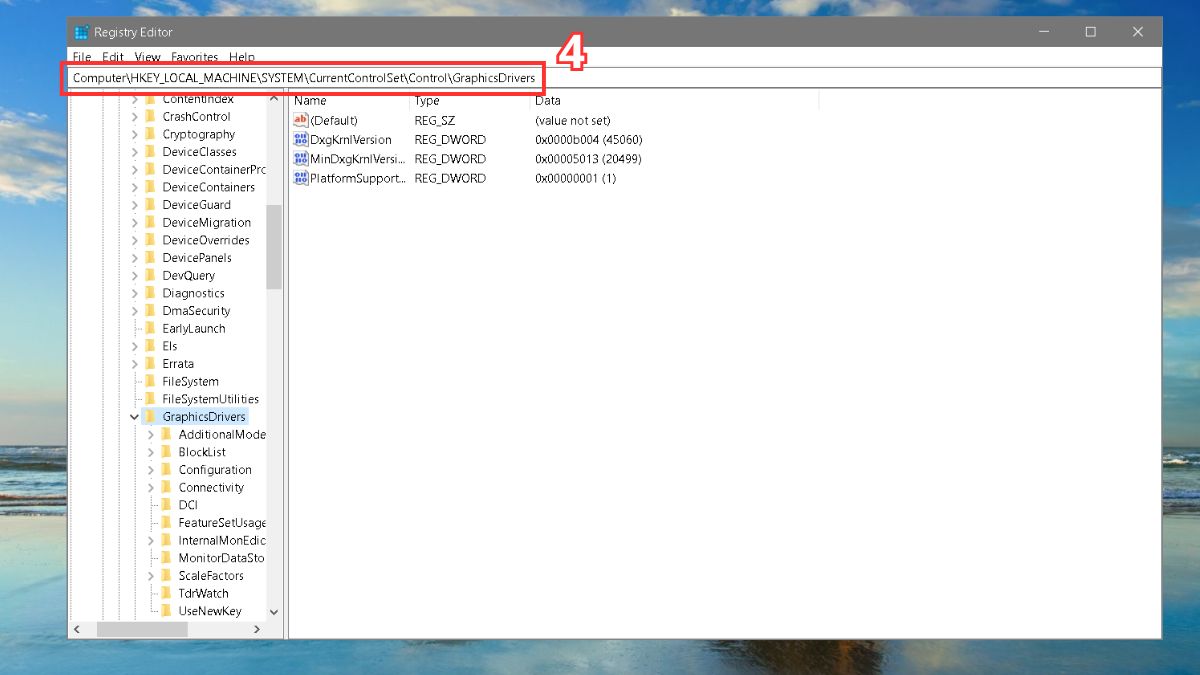Click the folder icon of the DCI subkey
This screenshot has height=675, width=1200.
pyautogui.click(x=166, y=504)
